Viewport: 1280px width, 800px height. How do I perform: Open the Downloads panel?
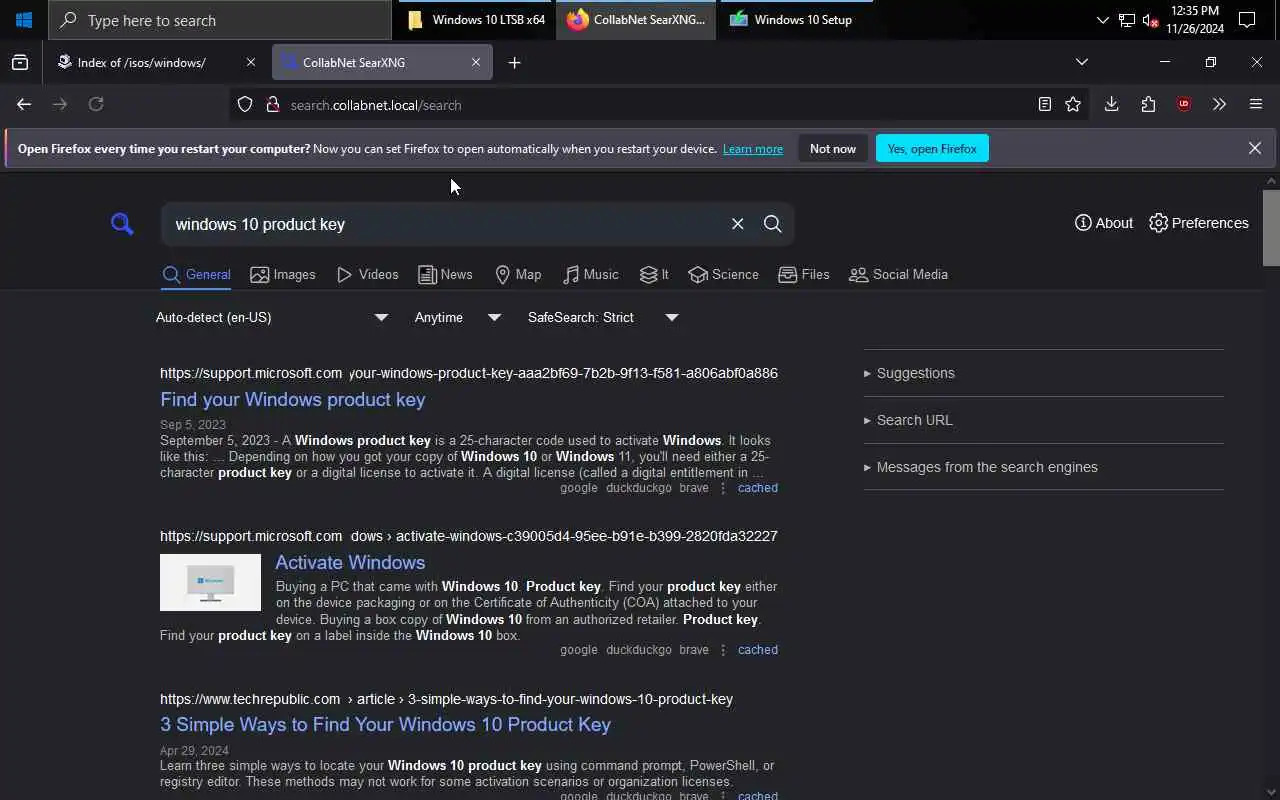coord(1111,104)
